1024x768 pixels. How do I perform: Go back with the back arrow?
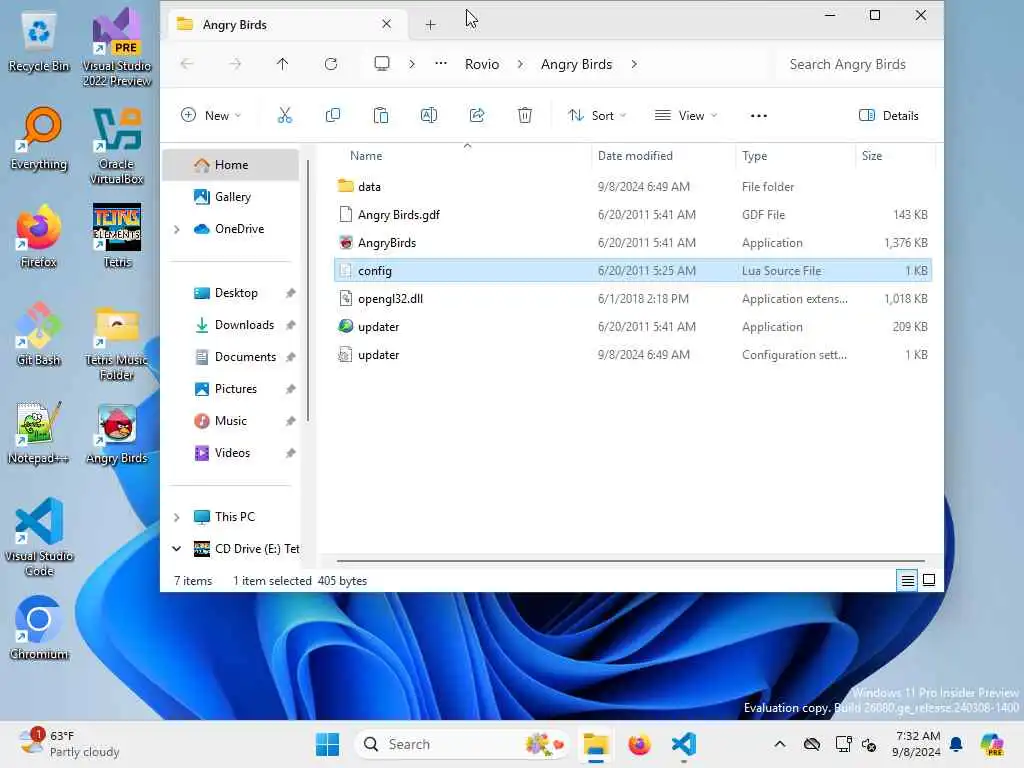[187, 64]
